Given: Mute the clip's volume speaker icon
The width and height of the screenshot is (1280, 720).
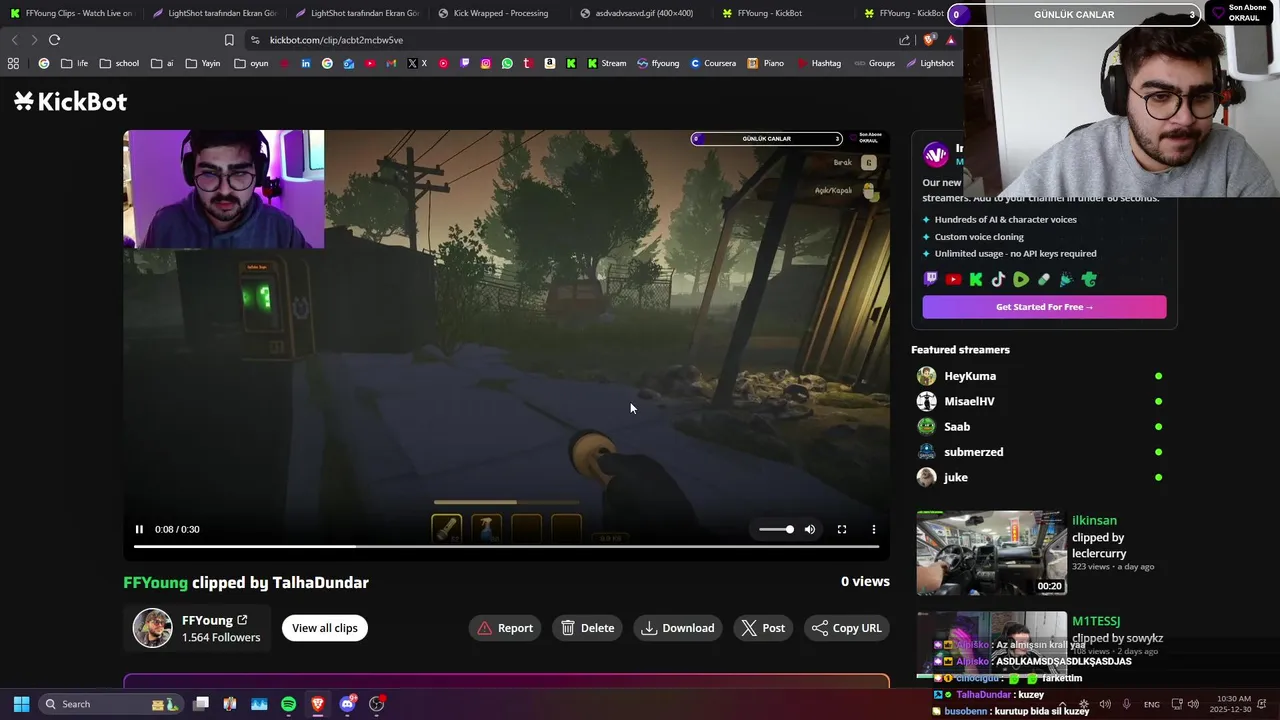Looking at the screenshot, I should [x=810, y=529].
